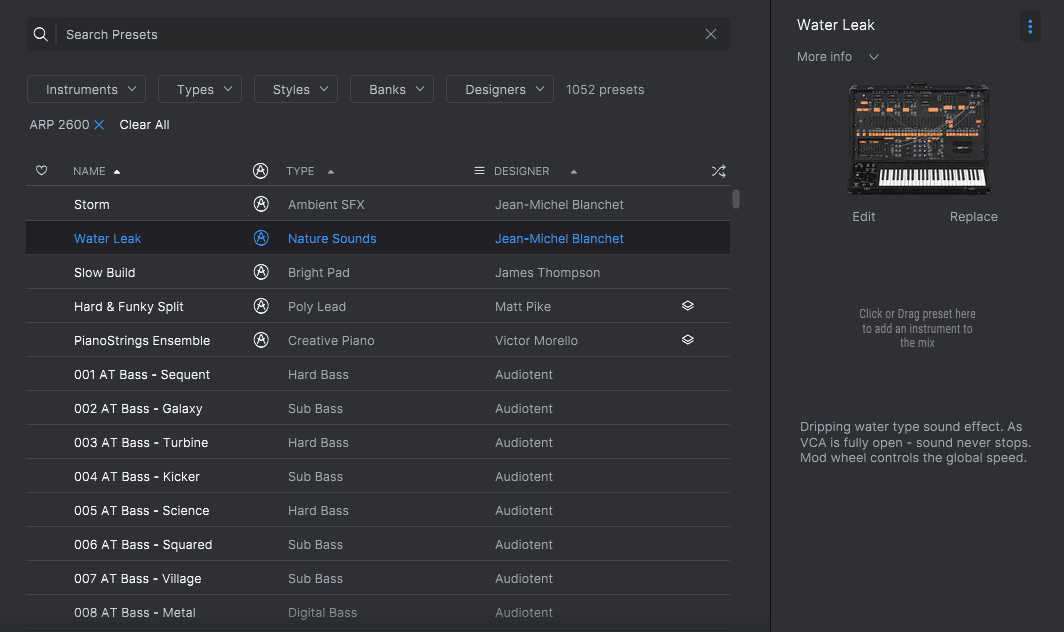This screenshot has width=1064, height=632.
Task: Sort presets by the NAME column
Action: pyautogui.click(x=90, y=171)
